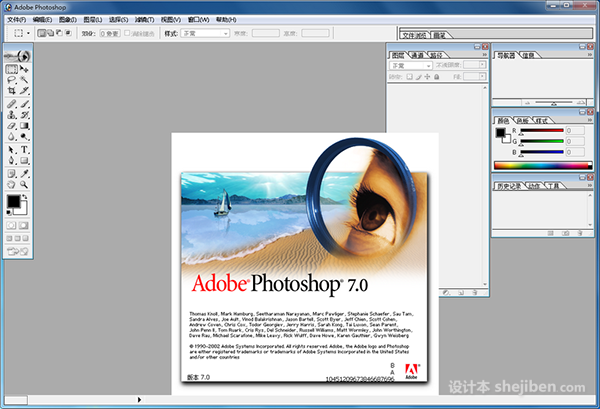600x409 pixels.
Task: Choose Add to Selection mode in options bar
Action: tap(50, 33)
